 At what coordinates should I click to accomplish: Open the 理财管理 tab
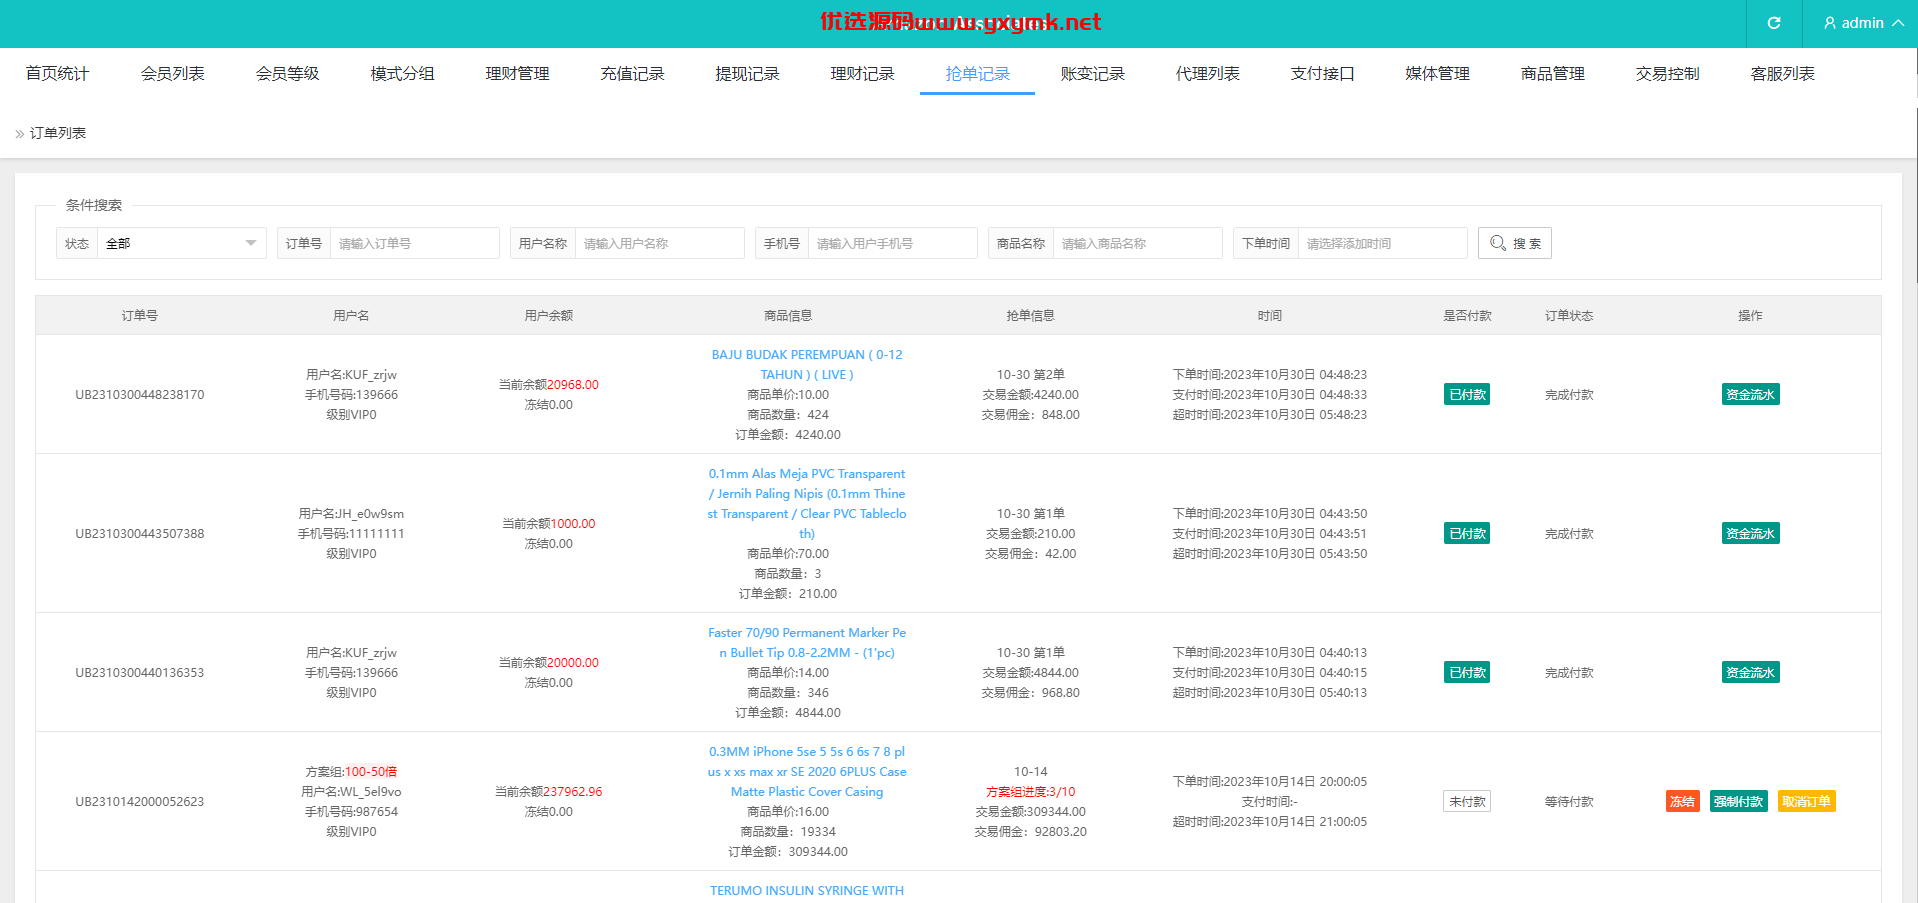pyautogui.click(x=517, y=73)
